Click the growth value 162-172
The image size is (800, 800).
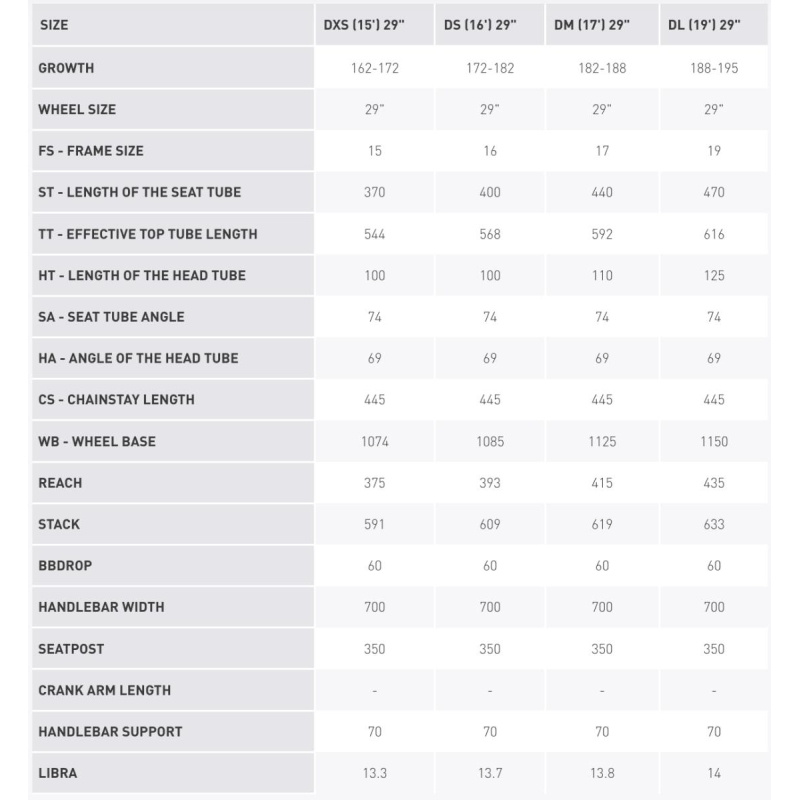375,68
